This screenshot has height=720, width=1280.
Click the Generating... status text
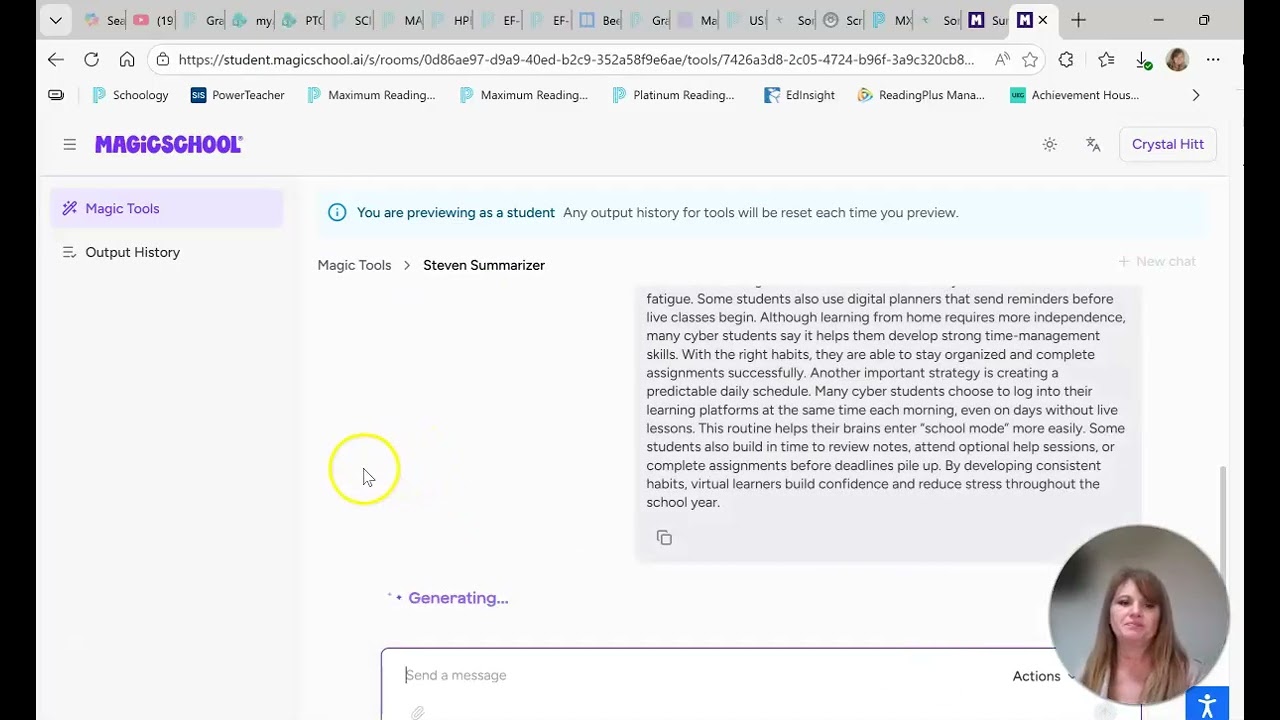[x=458, y=598]
